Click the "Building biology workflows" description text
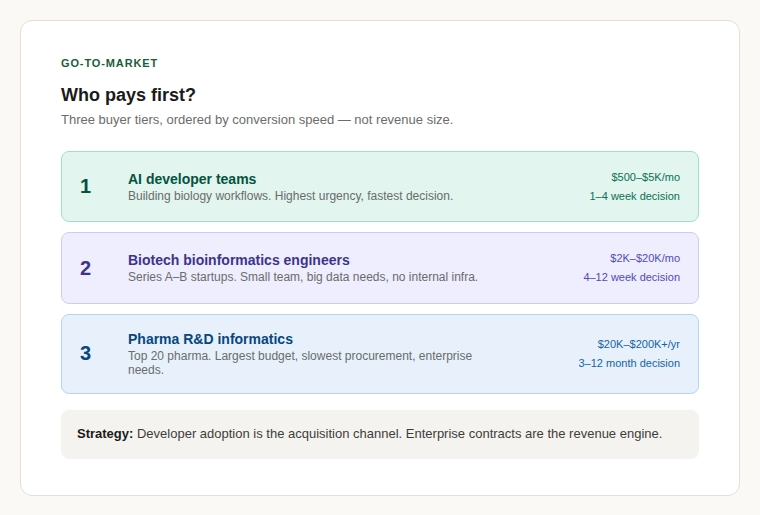Screen dimensions: 760x515 click(290, 196)
